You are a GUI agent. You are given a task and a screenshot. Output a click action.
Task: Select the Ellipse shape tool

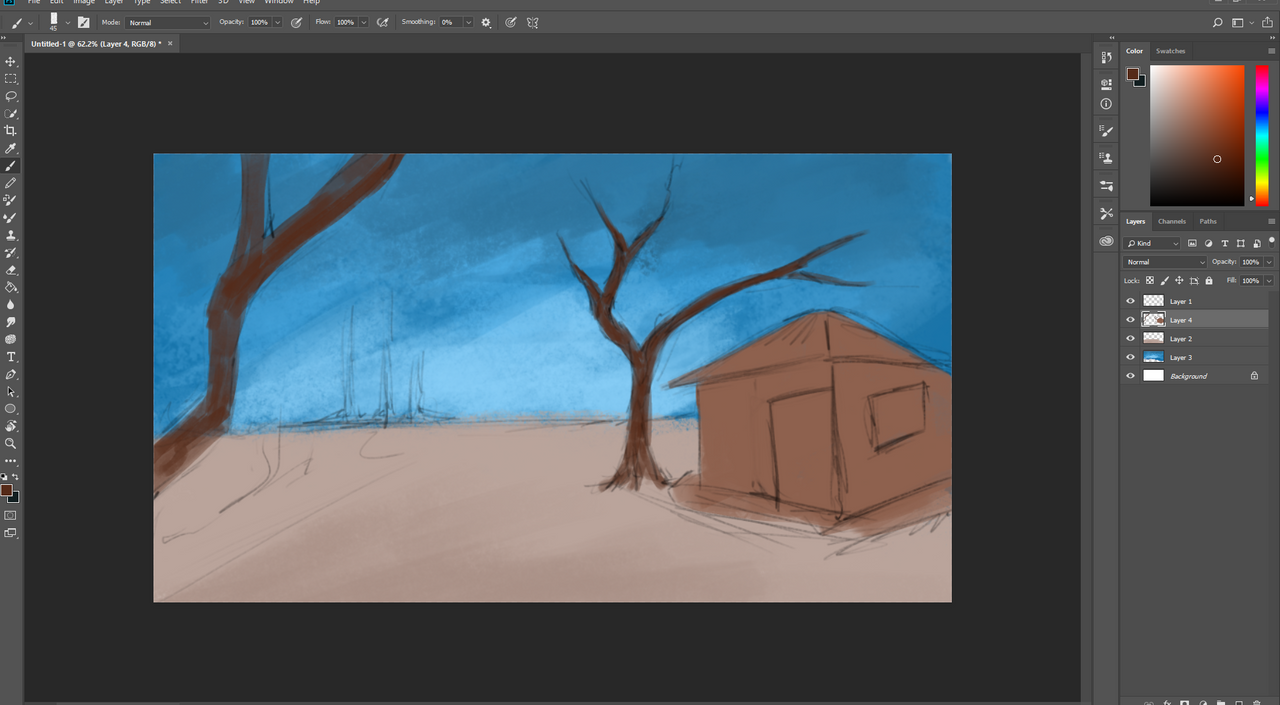11,409
